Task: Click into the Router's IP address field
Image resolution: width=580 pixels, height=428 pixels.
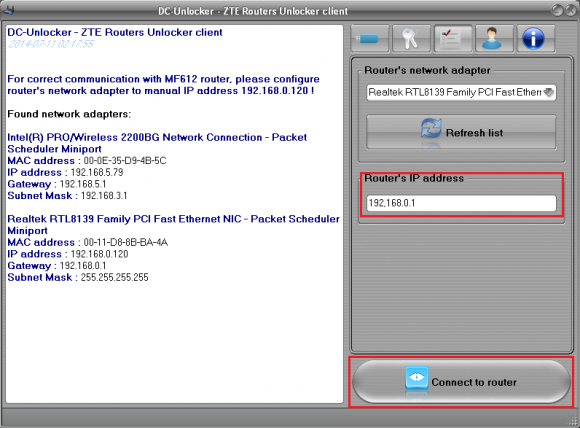Action: pos(461,203)
